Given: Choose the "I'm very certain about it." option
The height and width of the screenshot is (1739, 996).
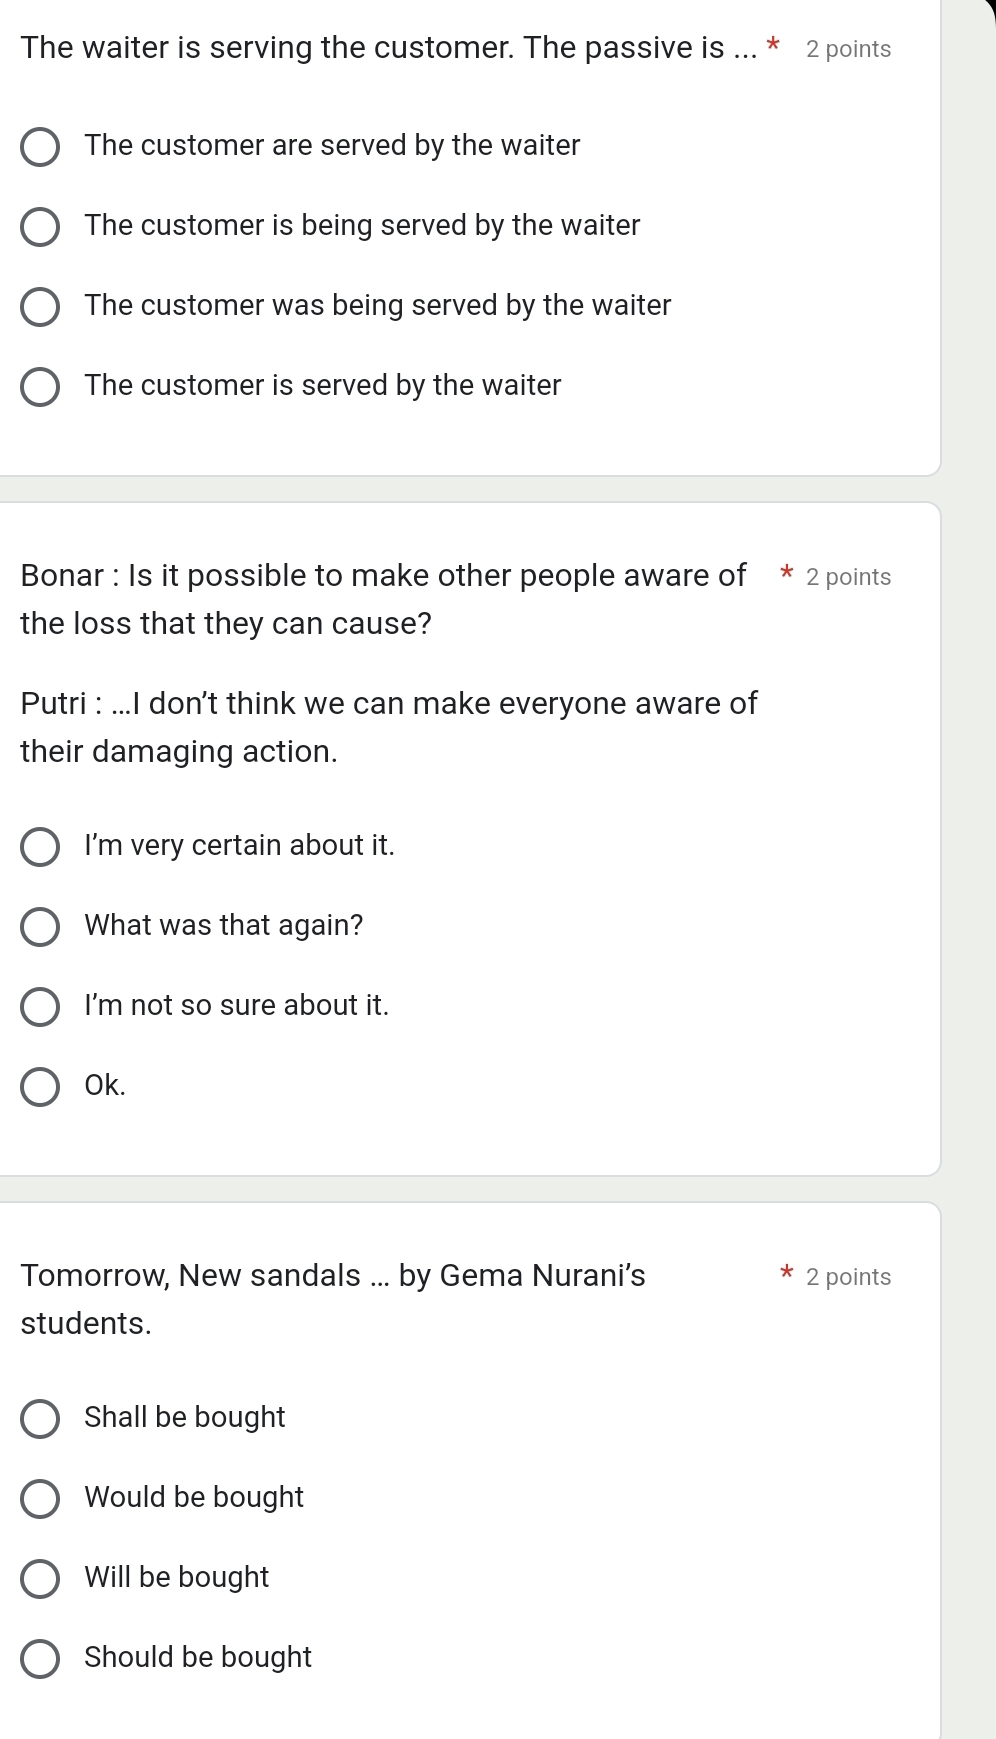Looking at the screenshot, I should 40,846.
